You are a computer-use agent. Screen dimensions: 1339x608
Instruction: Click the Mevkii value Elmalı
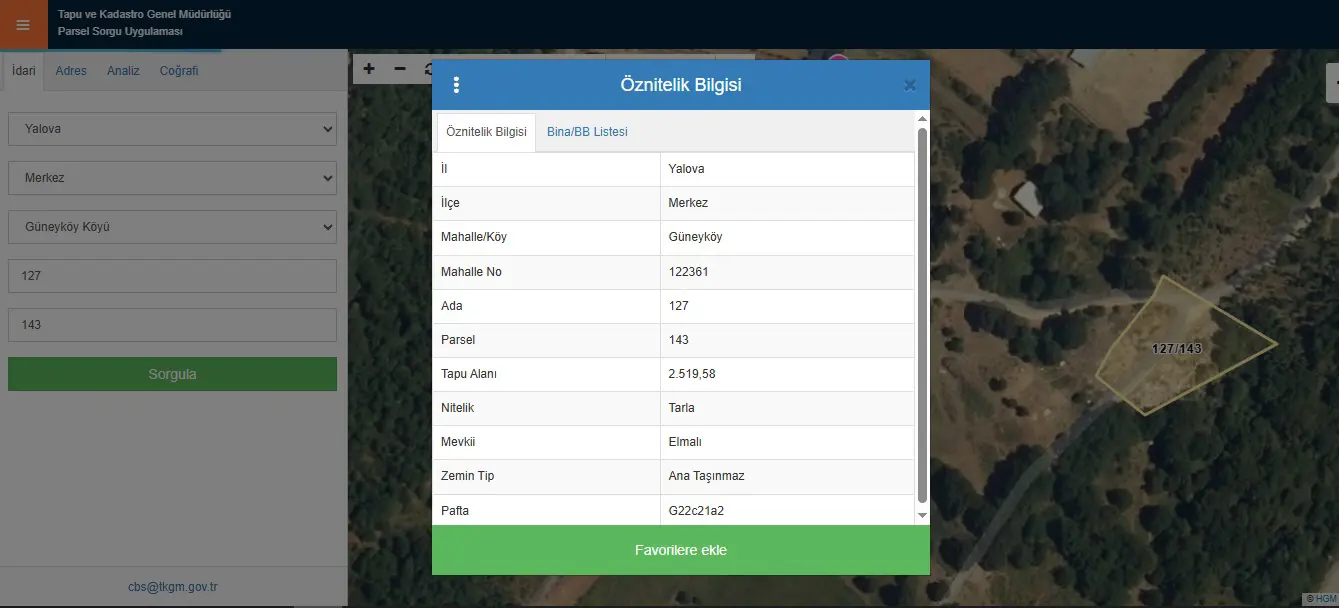point(685,442)
